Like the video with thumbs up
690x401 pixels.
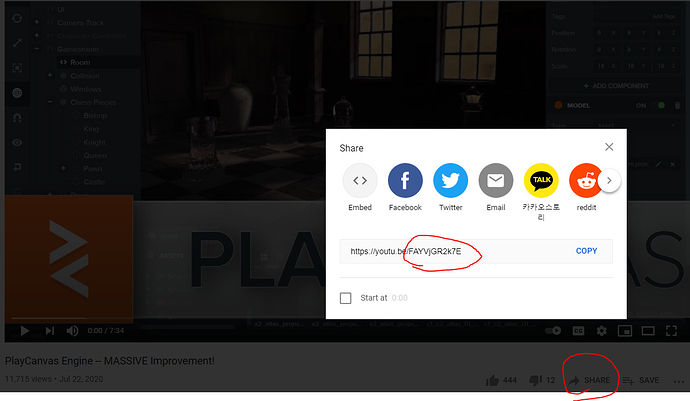(x=493, y=380)
